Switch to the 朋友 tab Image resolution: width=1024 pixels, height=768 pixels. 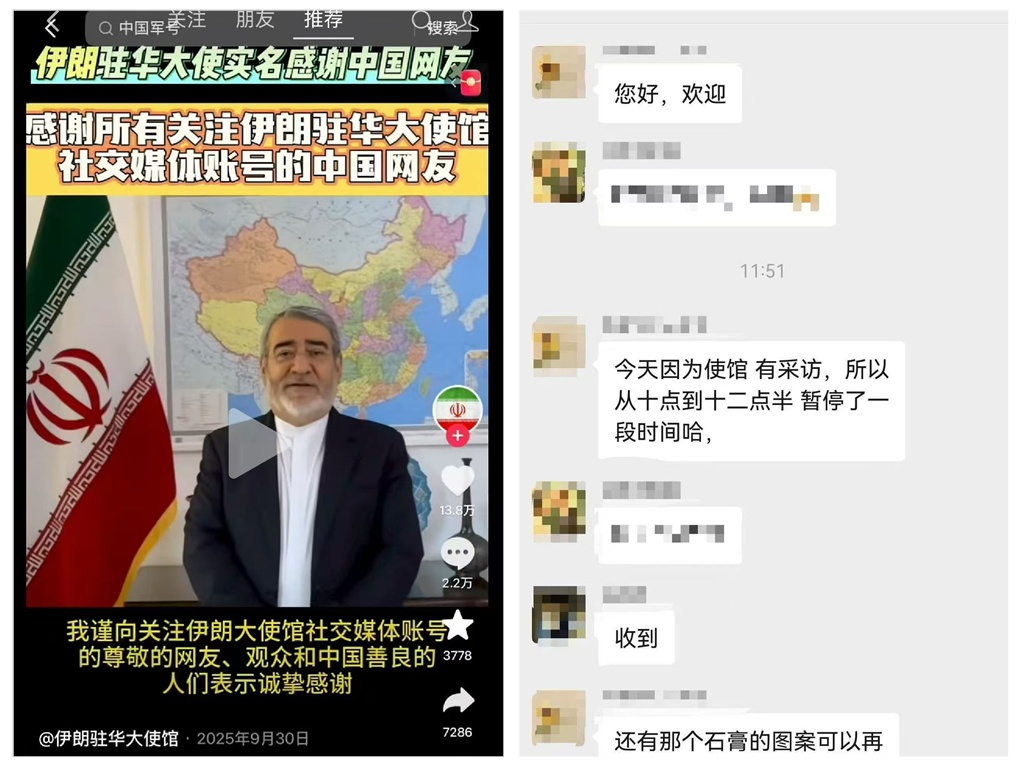(x=255, y=20)
